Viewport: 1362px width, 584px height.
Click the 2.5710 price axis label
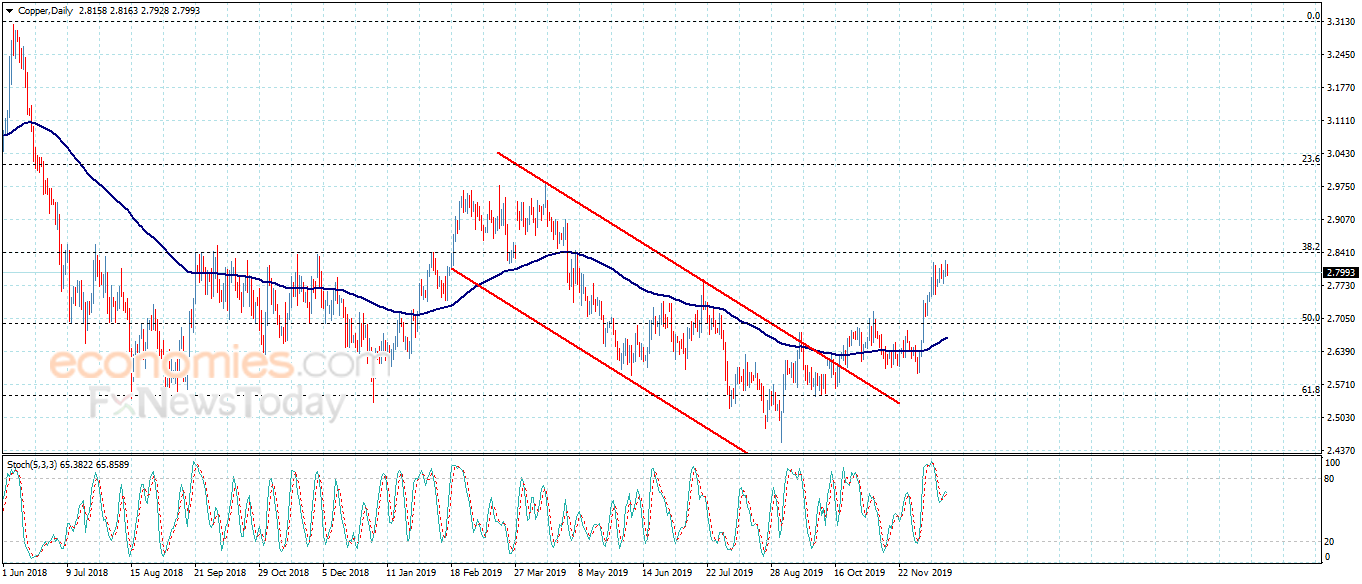1340,385
